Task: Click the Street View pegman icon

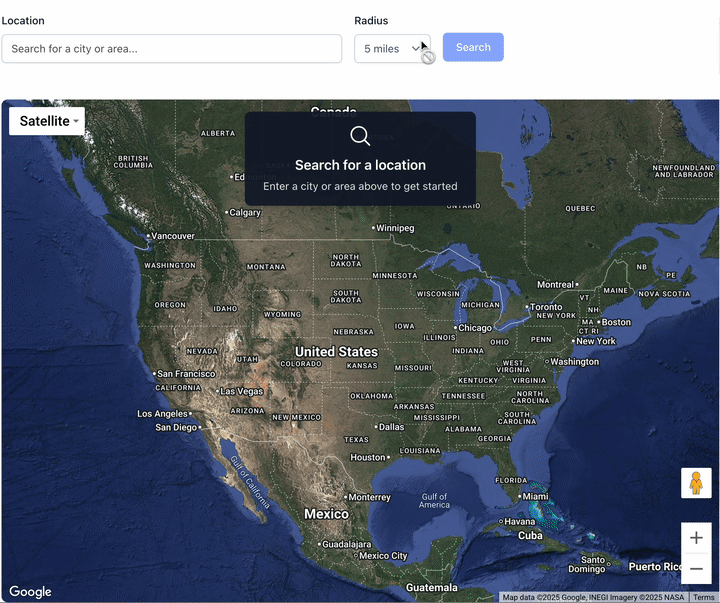Action: pyautogui.click(x=696, y=483)
